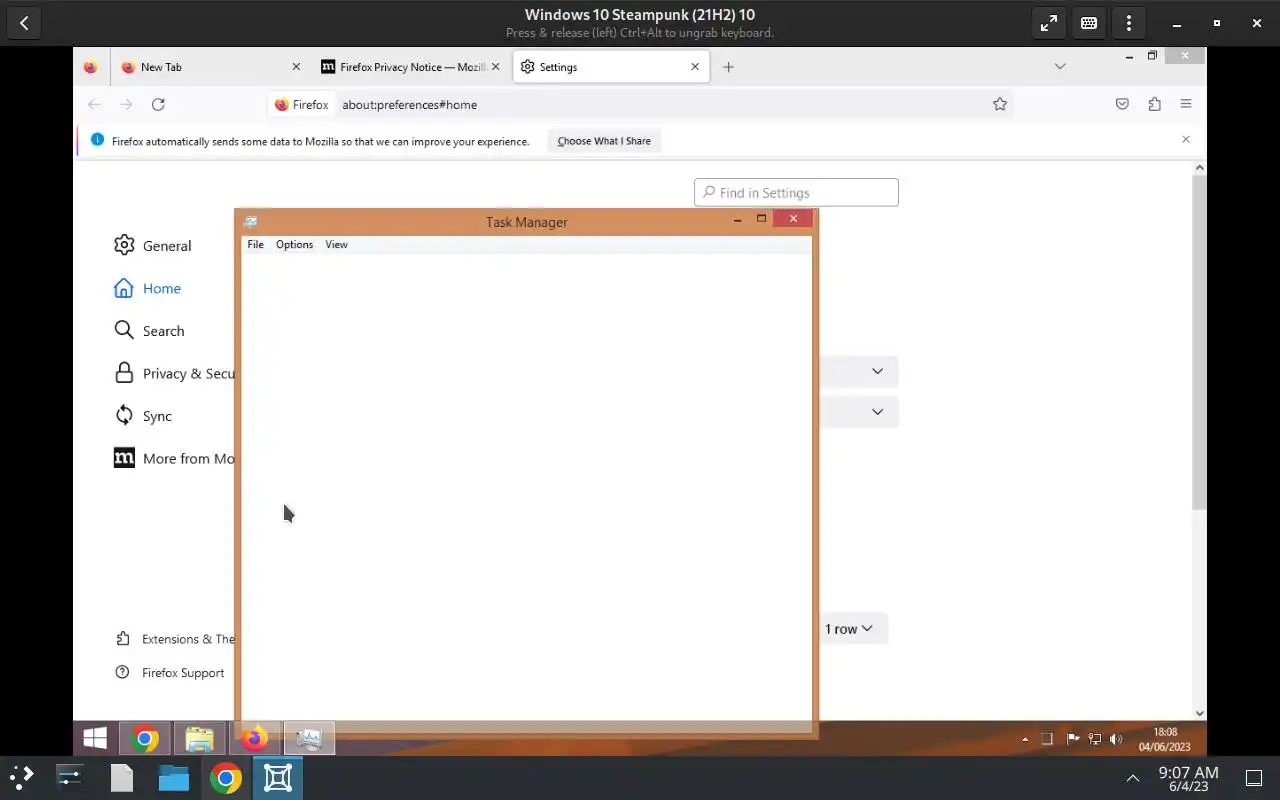Viewport: 1280px width, 800px height.
Task: Open host system settings taskbar icon
Action: coord(70,777)
